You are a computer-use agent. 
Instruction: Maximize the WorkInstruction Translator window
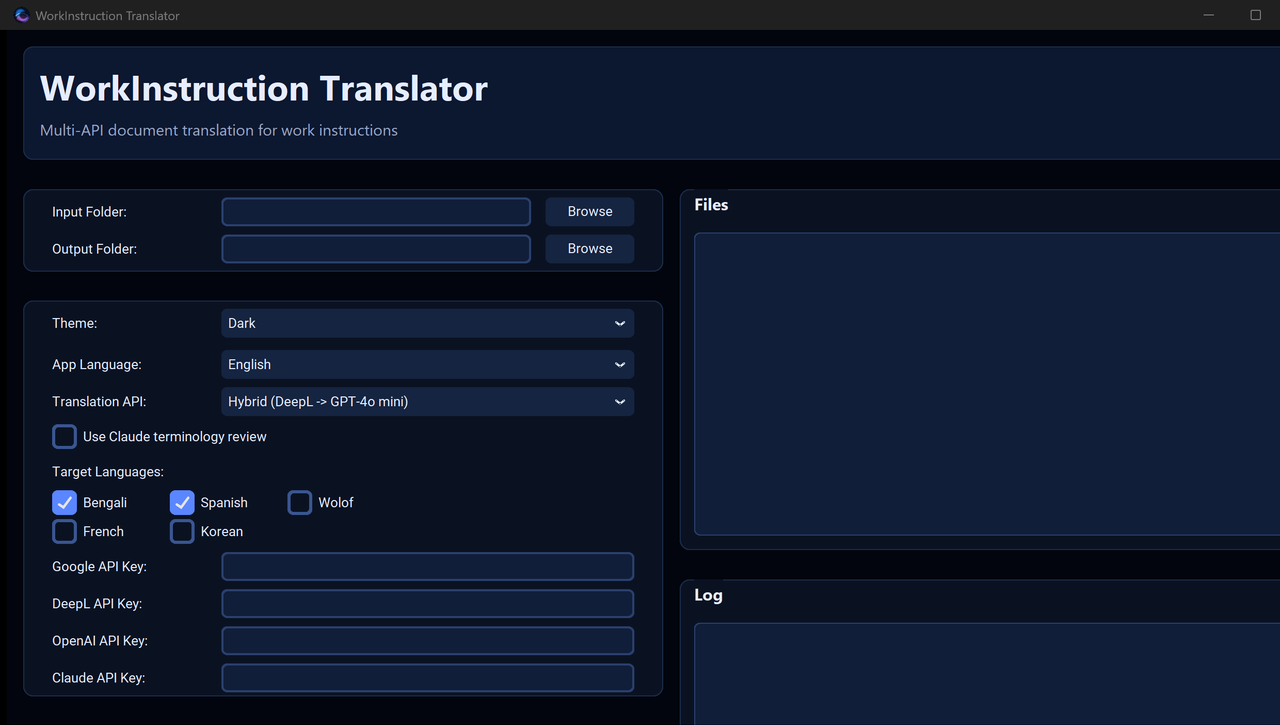[1256, 15]
